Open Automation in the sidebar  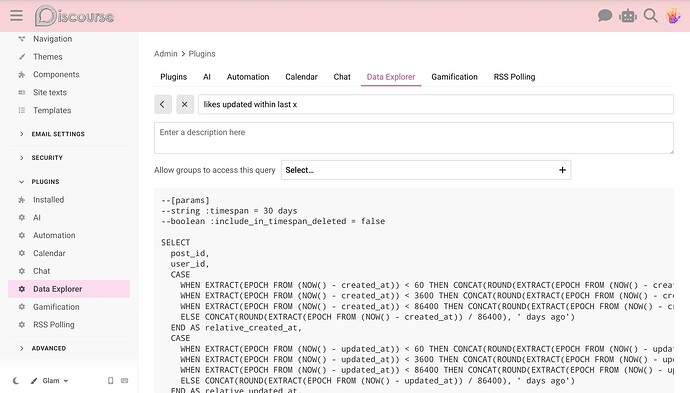(x=54, y=235)
